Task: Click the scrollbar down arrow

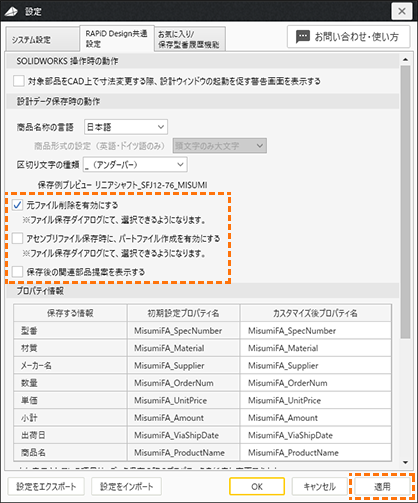Action: pyautogui.click(x=405, y=462)
